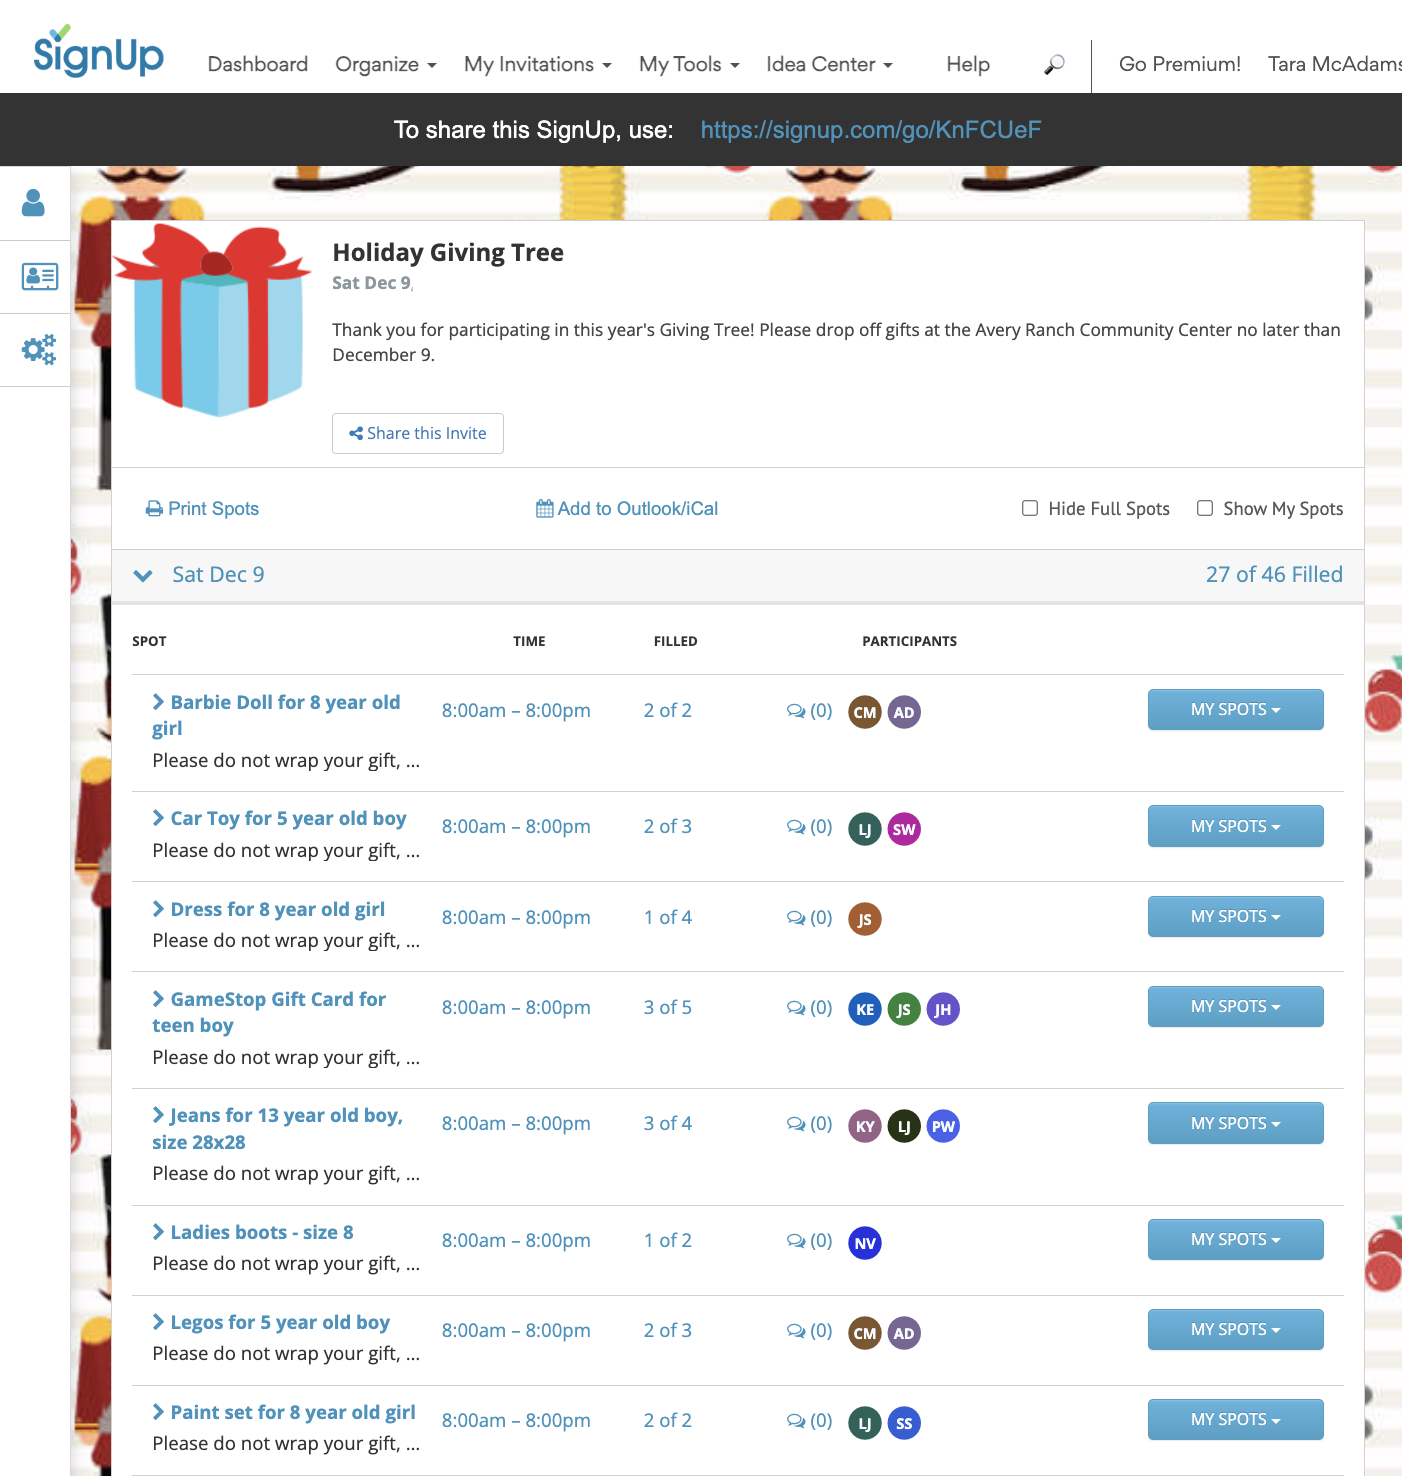The height and width of the screenshot is (1476, 1402).
Task: Open the contact card sidebar icon
Action: click(x=39, y=277)
